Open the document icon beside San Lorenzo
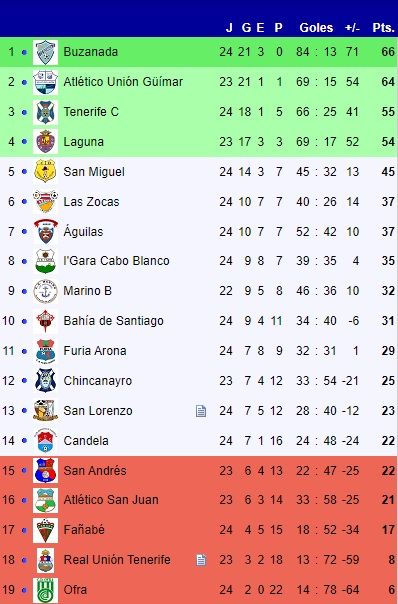Image resolution: width=398 pixels, height=604 pixels. (x=201, y=411)
